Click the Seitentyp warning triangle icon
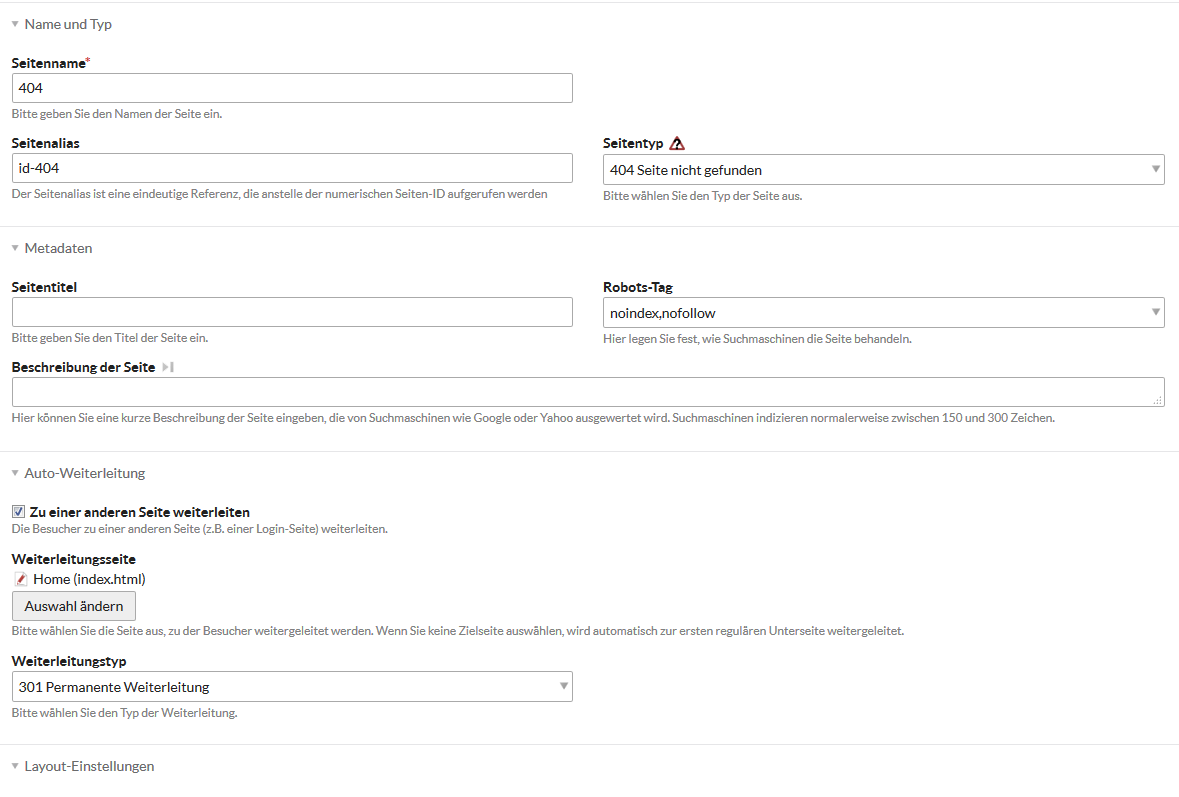Image resolution: width=1179 pixels, height=797 pixels. click(x=677, y=143)
